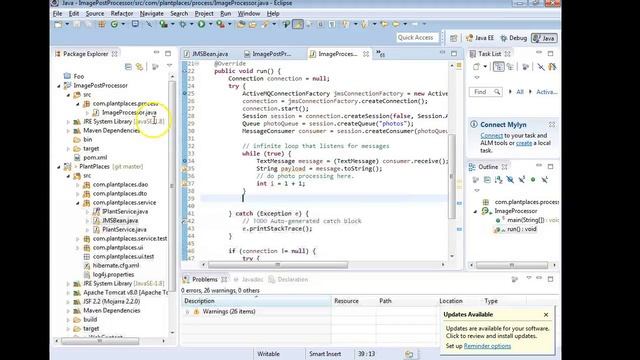Close the Updates Available popup
640x360 pixels.
(546, 315)
